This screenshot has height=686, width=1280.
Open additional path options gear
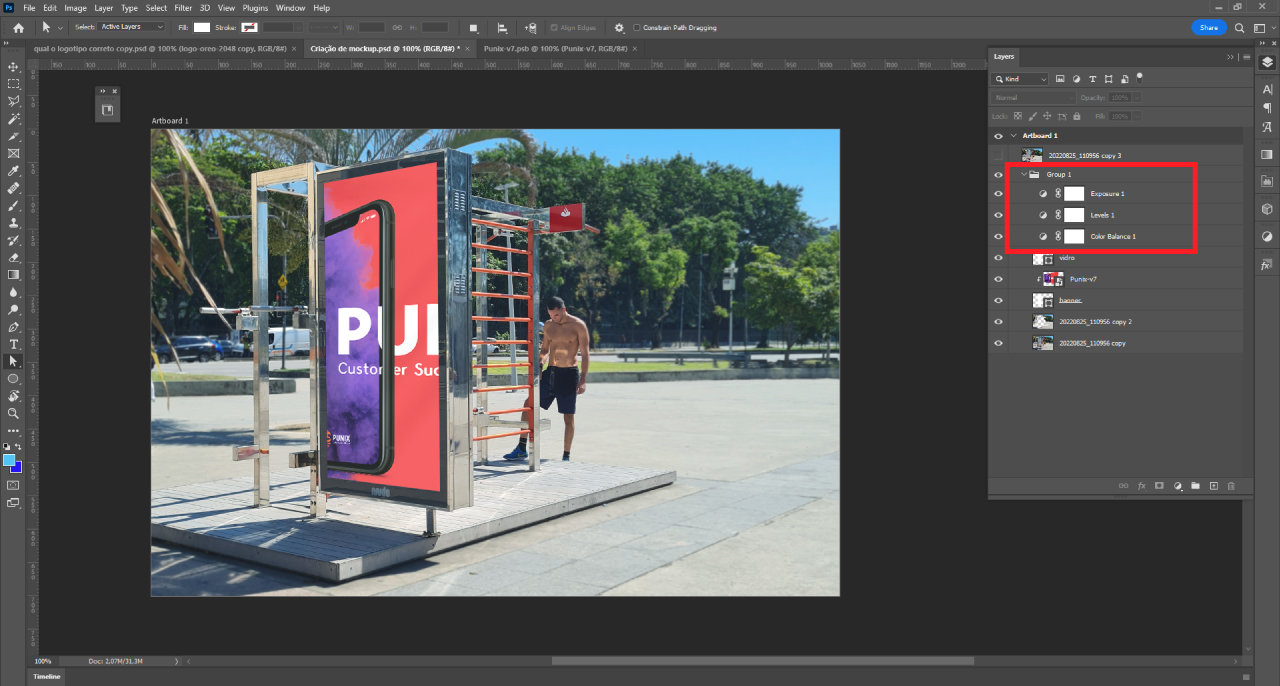tap(619, 28)
